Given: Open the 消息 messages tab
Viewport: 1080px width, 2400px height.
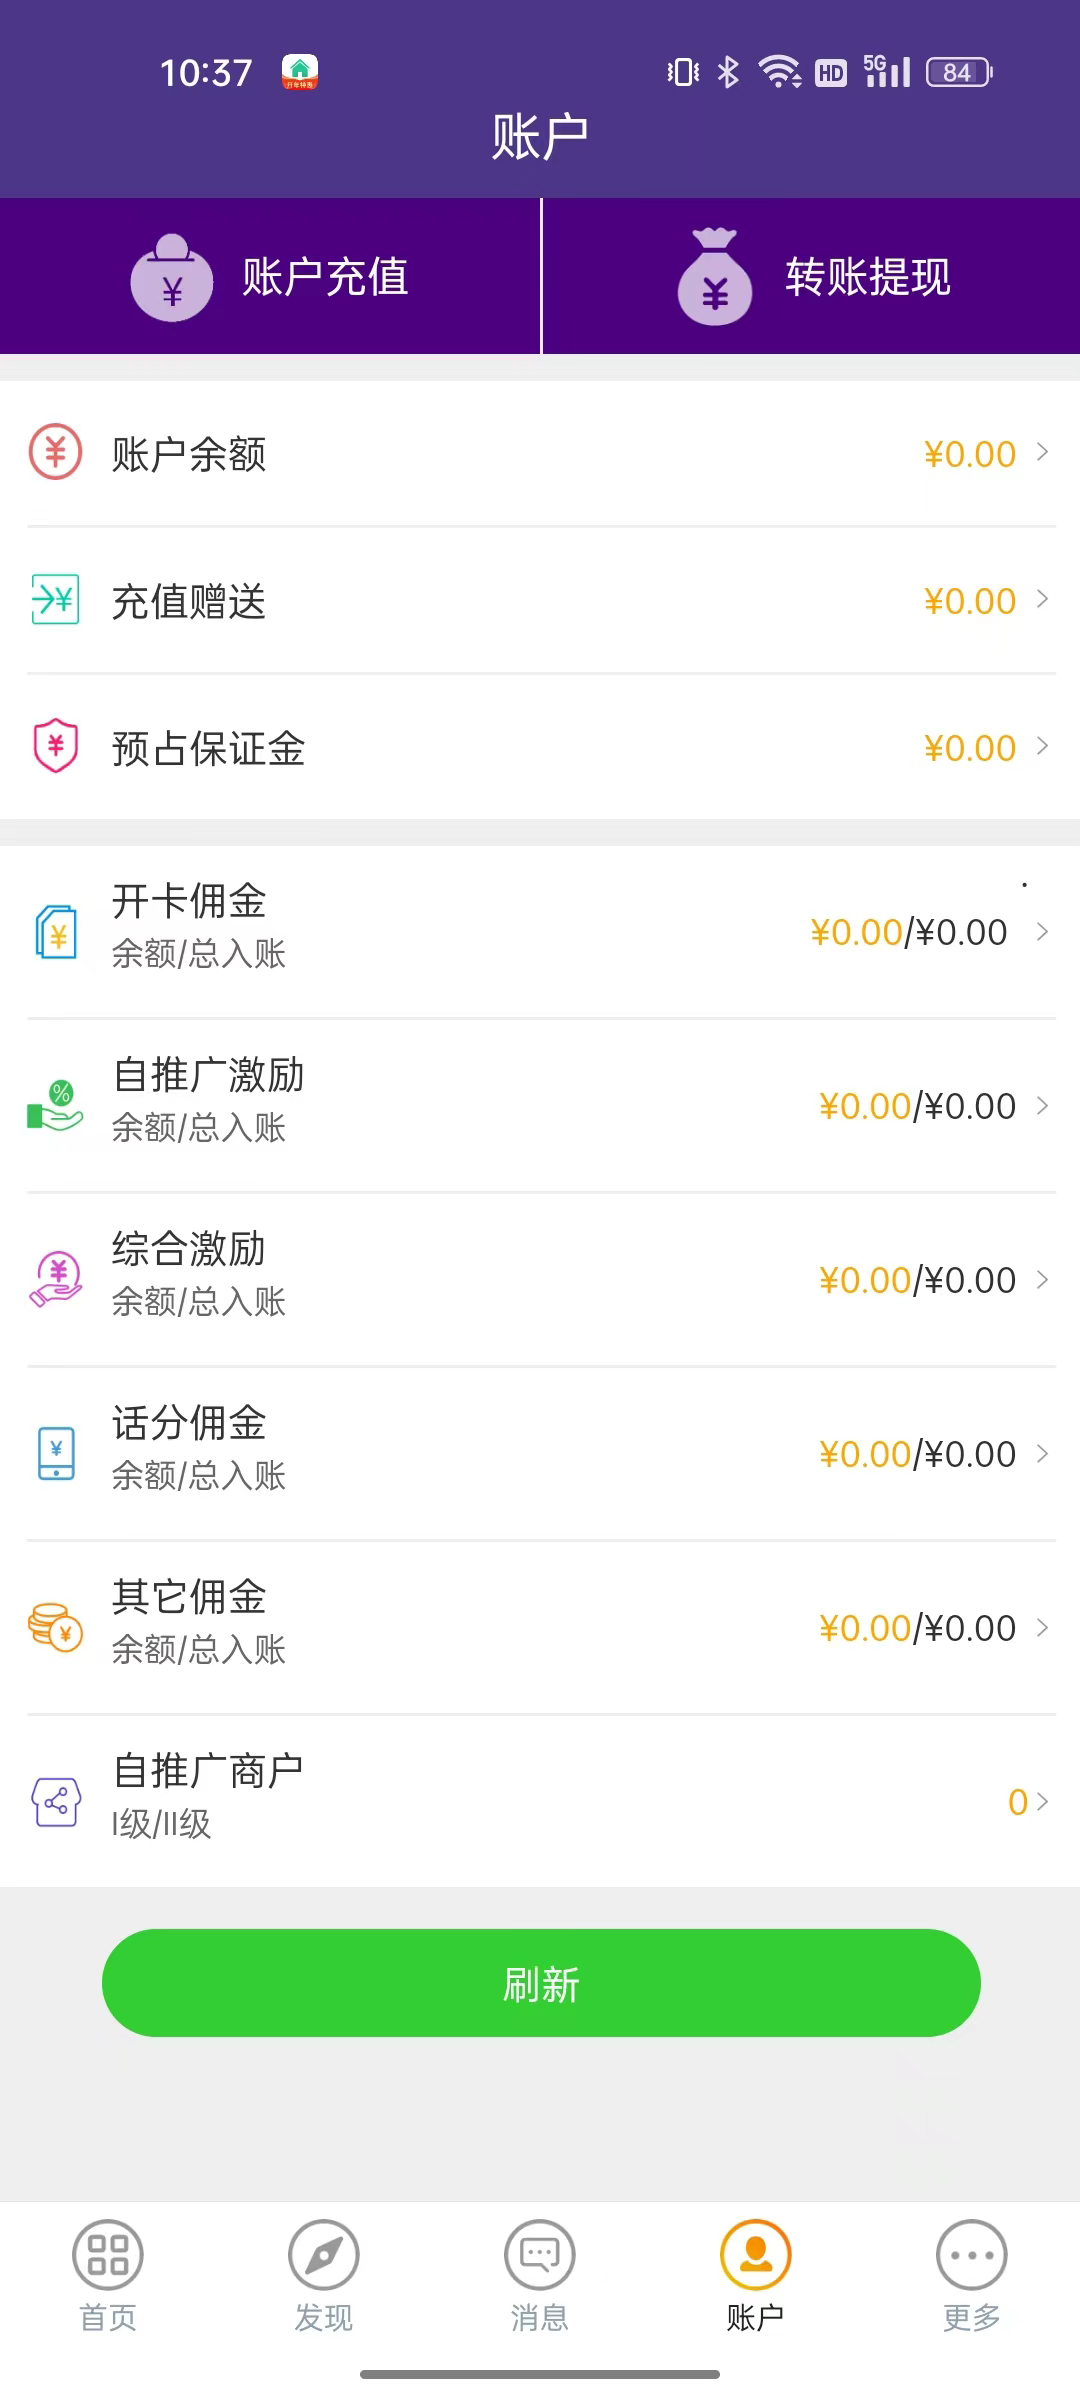Looking at the screenshot, I should 540,2273.
